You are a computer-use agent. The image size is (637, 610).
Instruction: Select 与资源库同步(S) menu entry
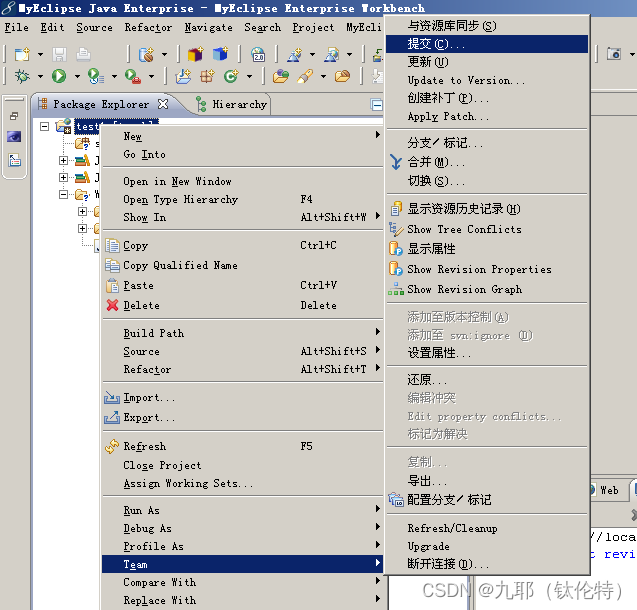pos(487,26)
